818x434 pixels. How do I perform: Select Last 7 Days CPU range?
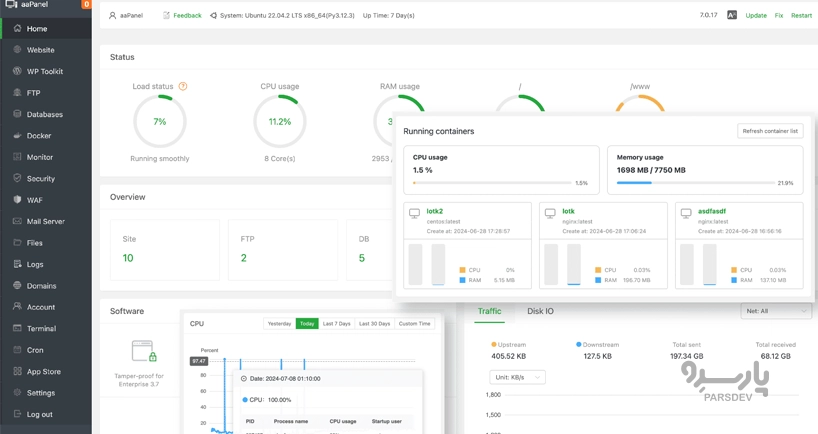tap(336, 324)
